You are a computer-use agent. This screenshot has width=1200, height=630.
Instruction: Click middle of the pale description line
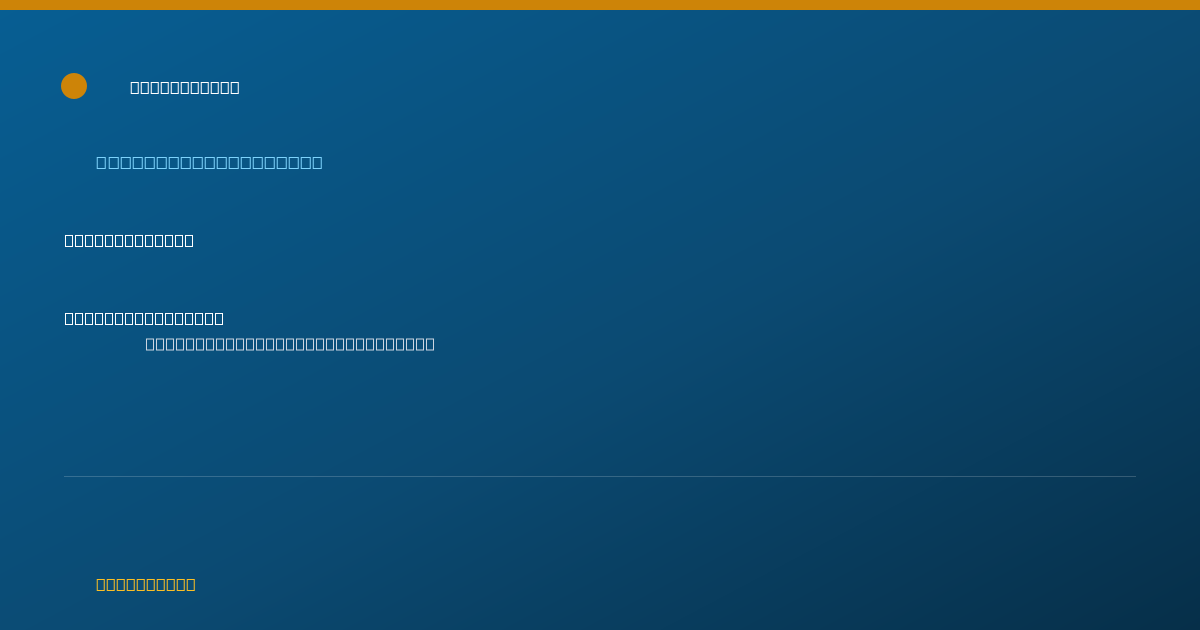[x=290, y=344]
